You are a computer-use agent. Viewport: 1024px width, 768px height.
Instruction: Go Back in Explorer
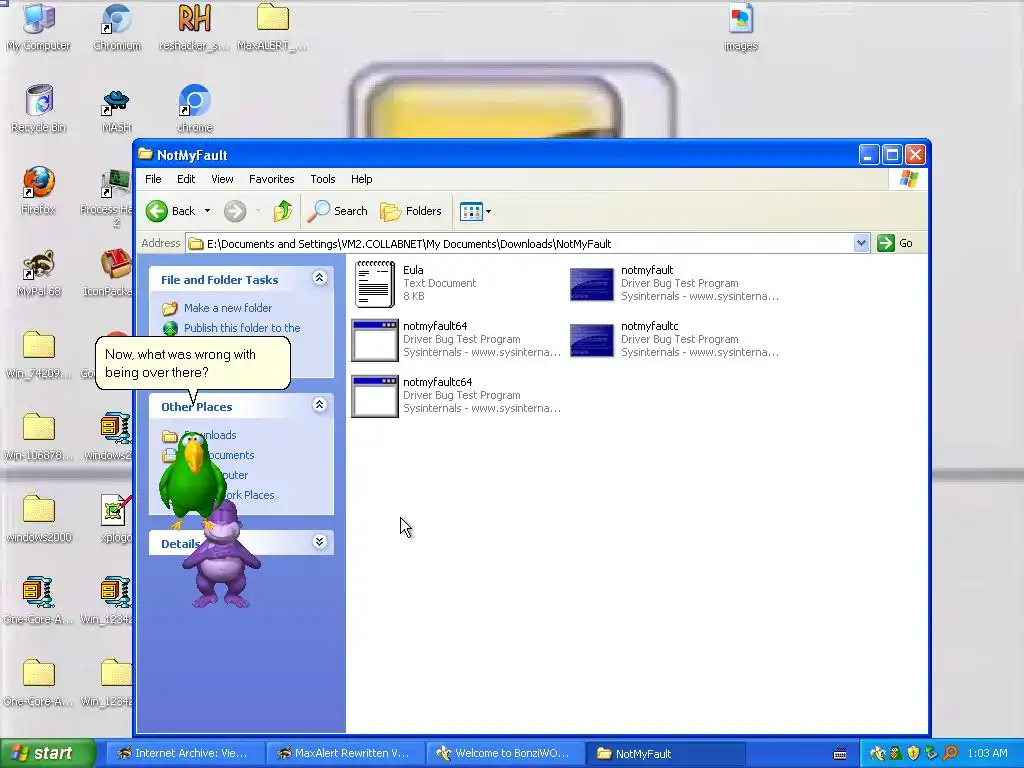(170, 211)
